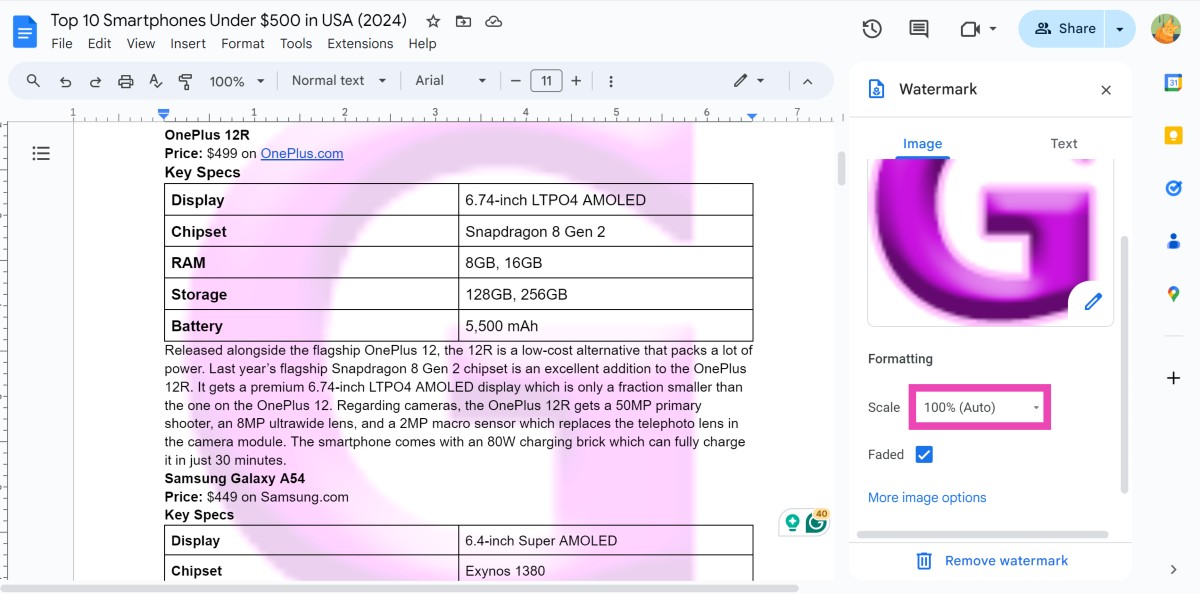Open the Extensions menu
The image size is (1200, 594).
point(360,44)
